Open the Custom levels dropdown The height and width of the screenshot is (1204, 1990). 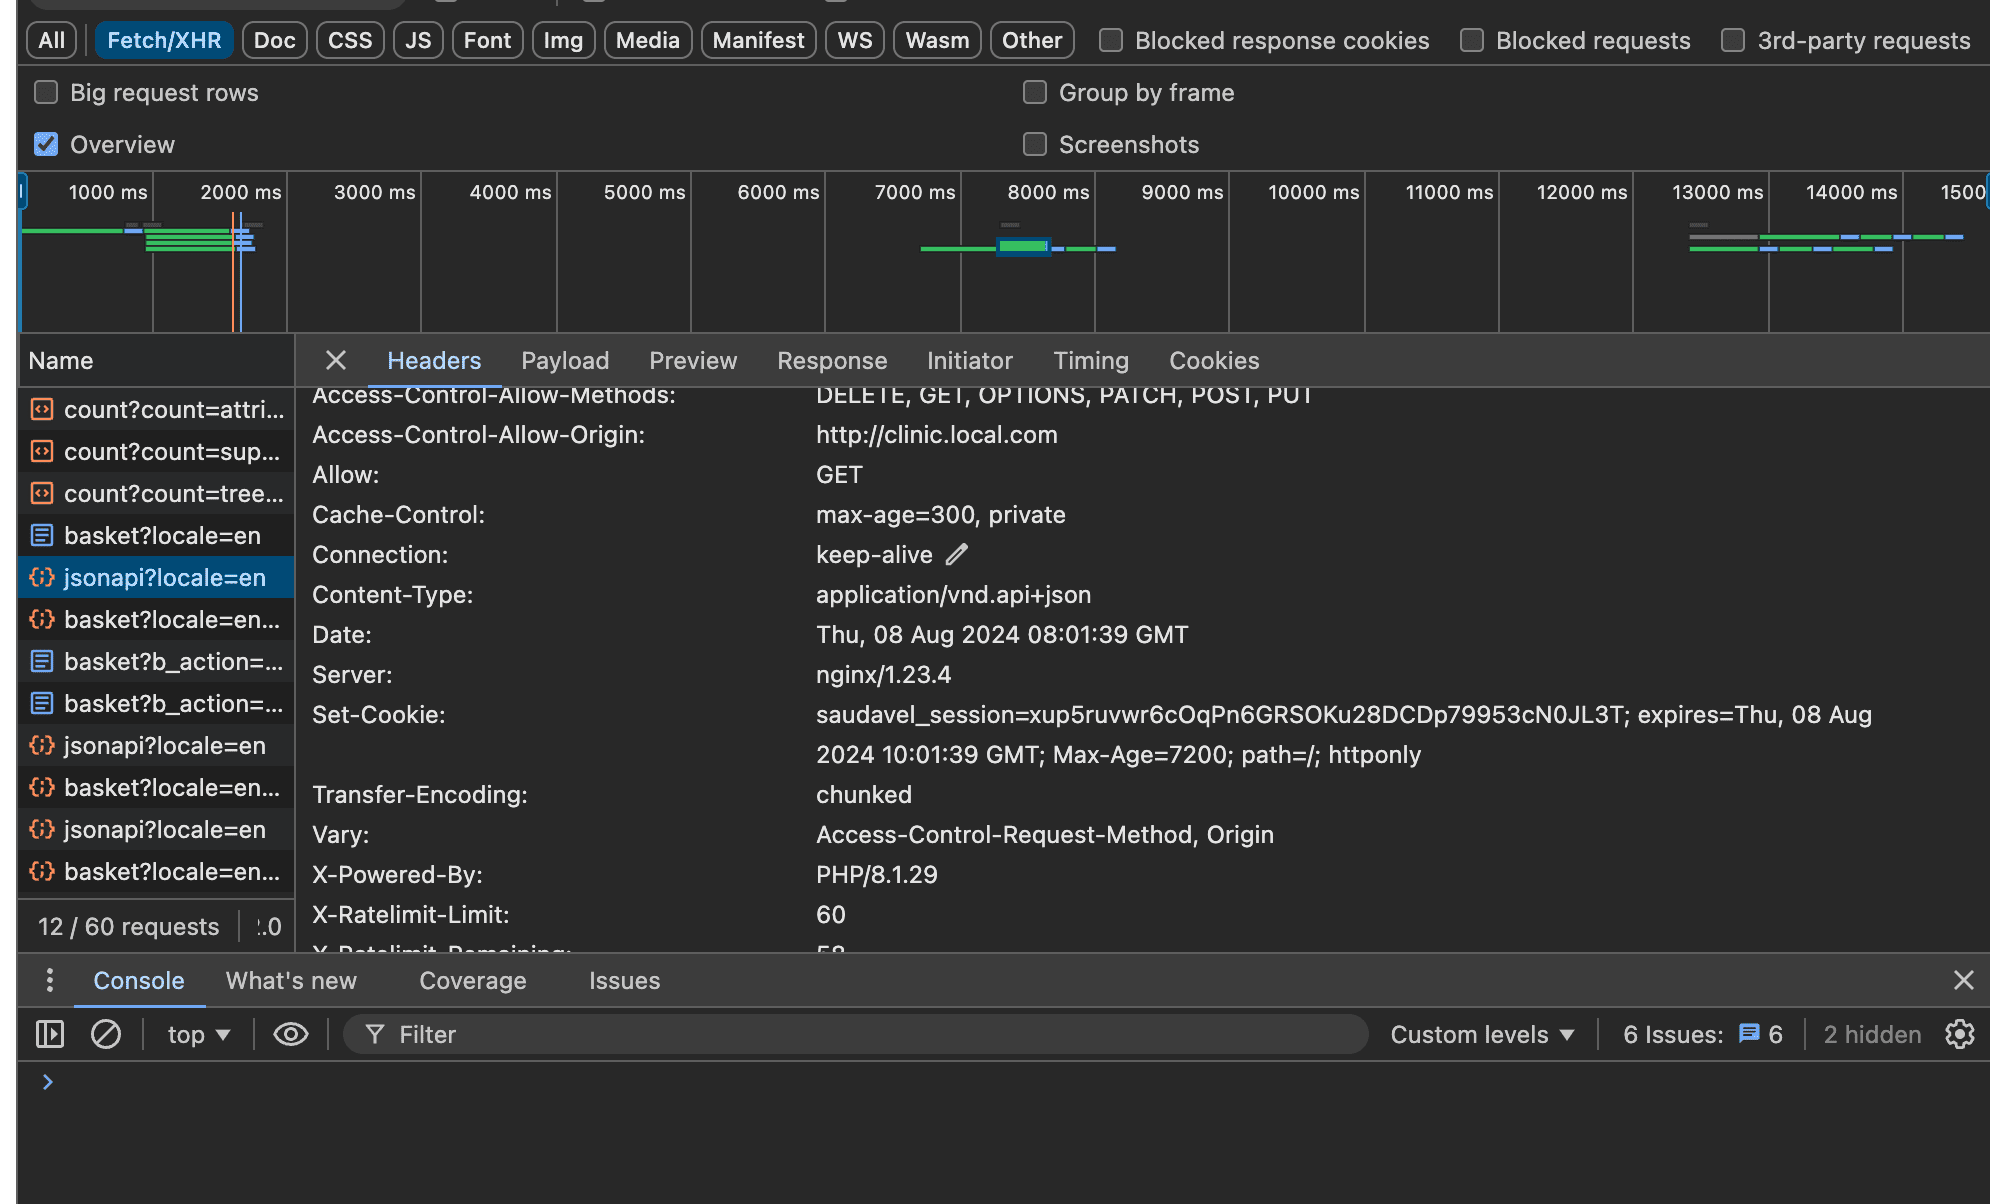tap(1482, 1034)
